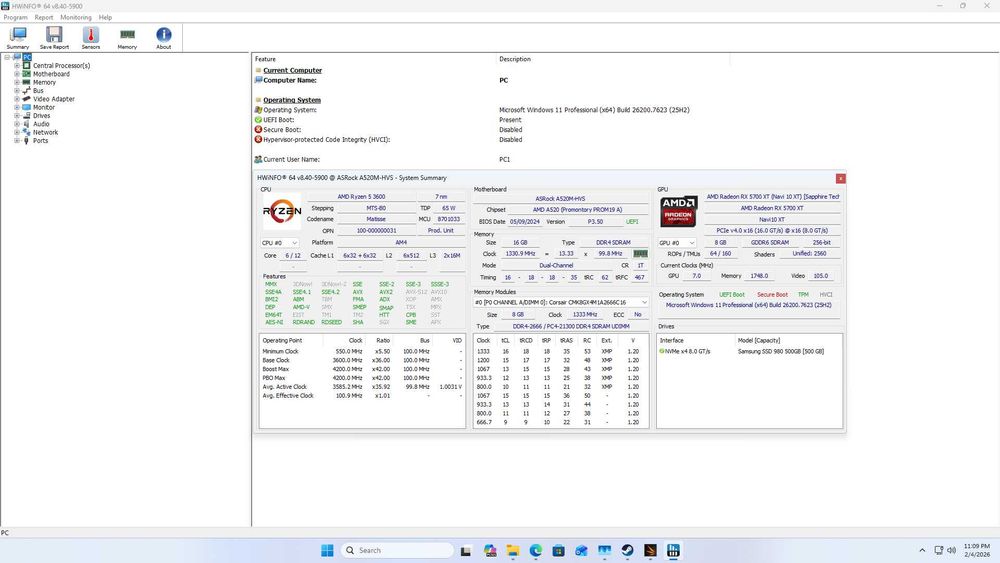Select Audio in the tree

pyautogui.click(x=41, y=124)
